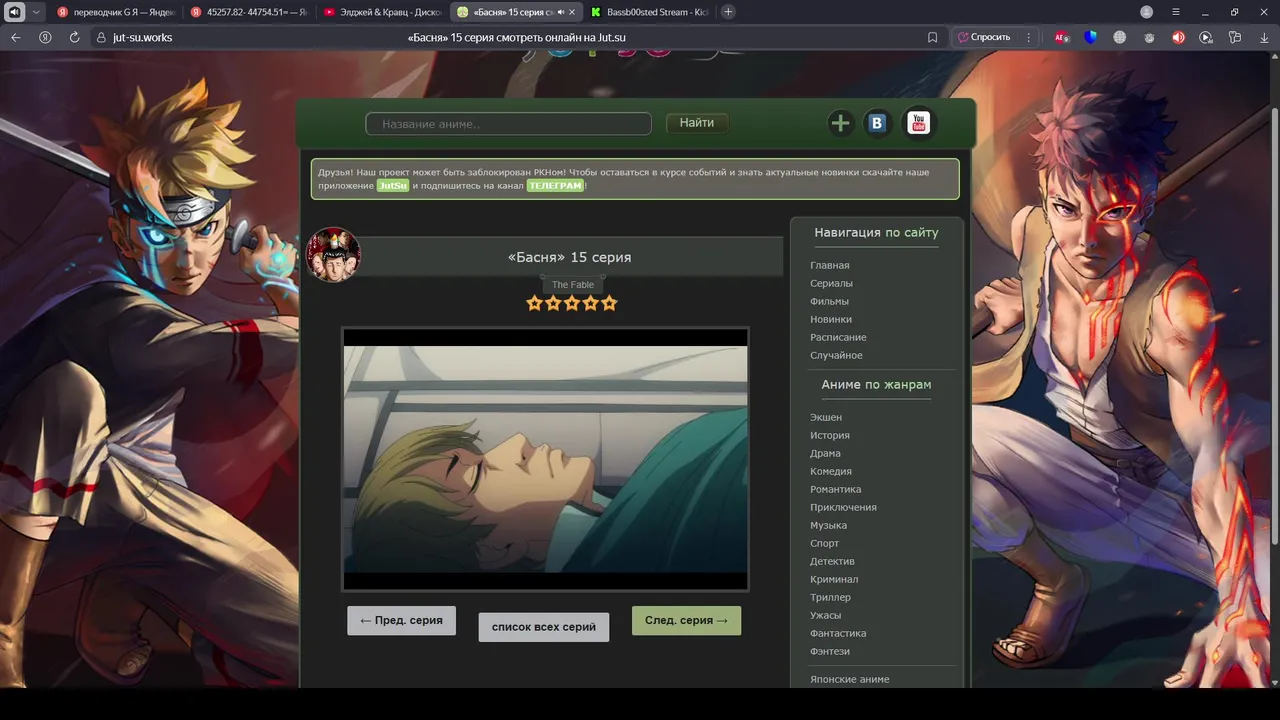Open the red AB adblock extension
This screenshot has width=1280, height=720.
(x=1062, y=37)
